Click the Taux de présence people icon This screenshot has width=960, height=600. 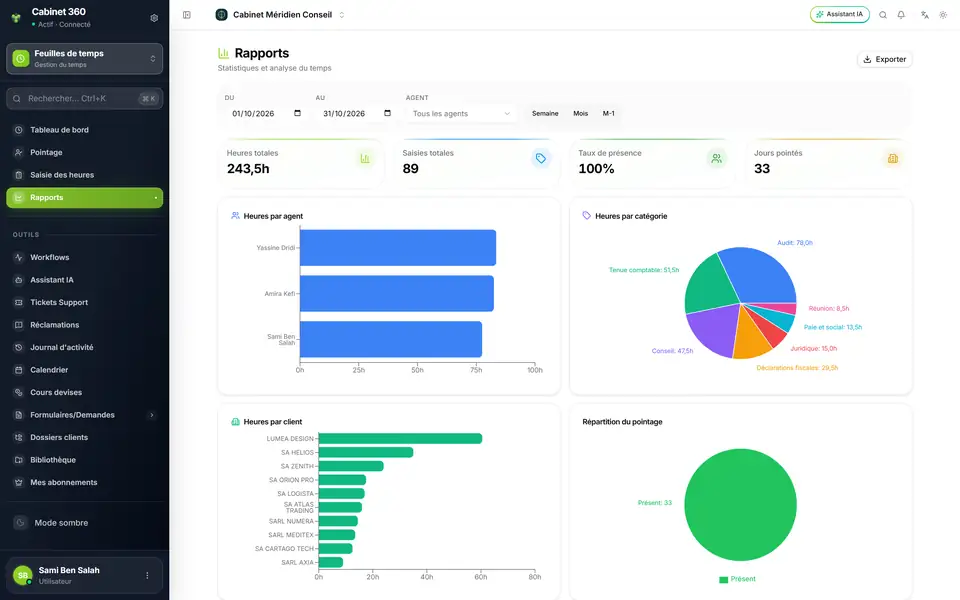[x=716, y=159]
